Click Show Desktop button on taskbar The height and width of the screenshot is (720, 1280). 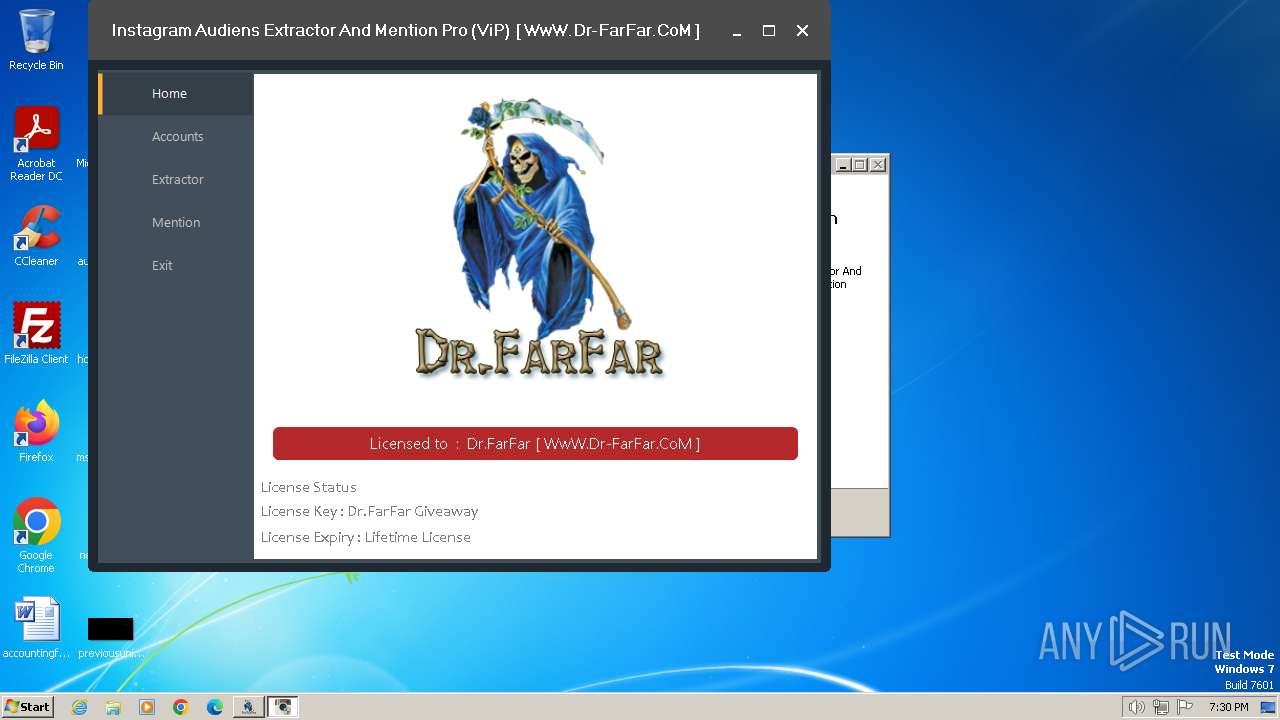click(1269, 707)
